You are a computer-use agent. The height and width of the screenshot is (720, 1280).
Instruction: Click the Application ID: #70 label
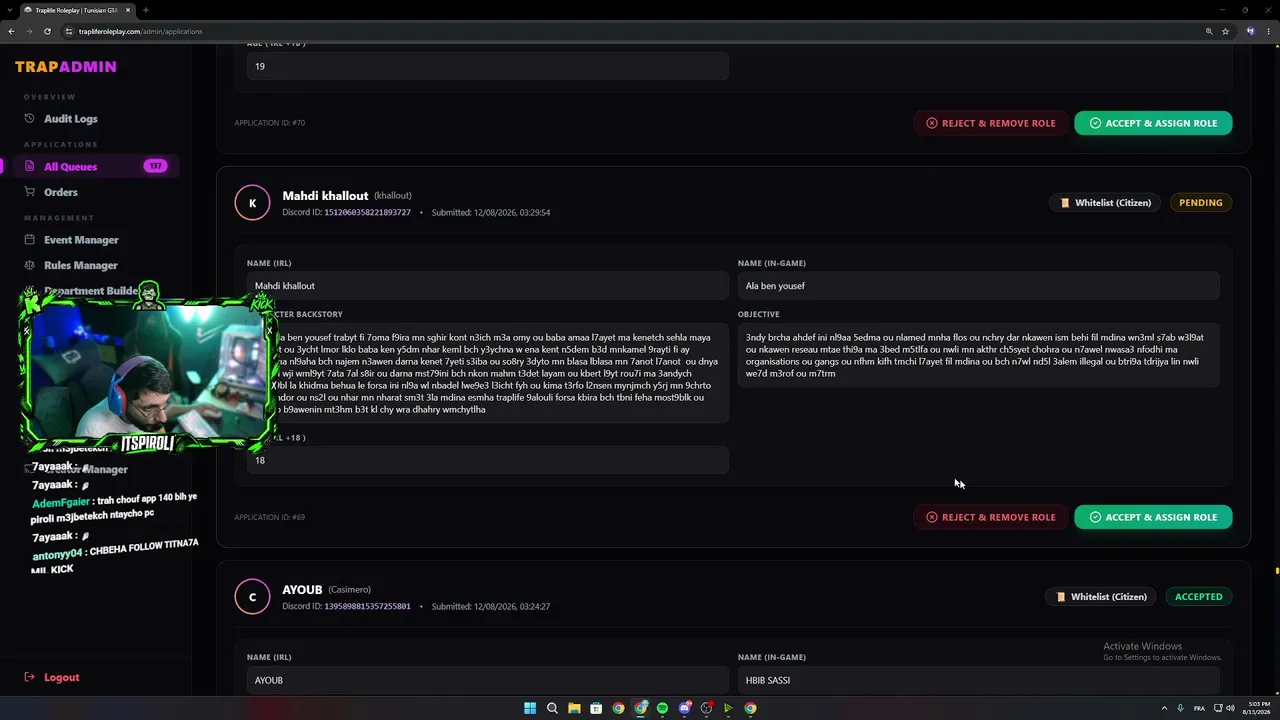tap(270, 123)
